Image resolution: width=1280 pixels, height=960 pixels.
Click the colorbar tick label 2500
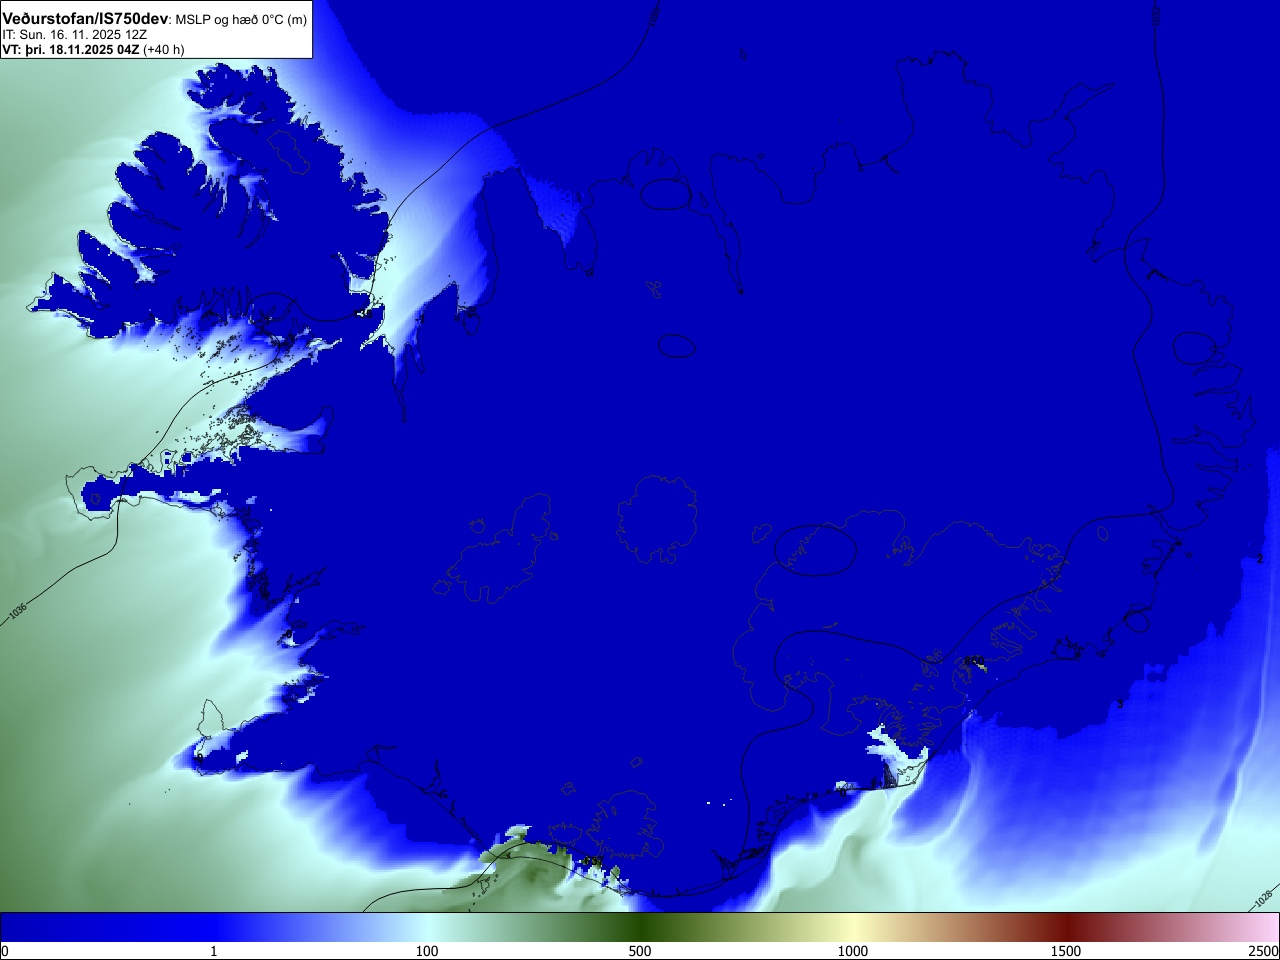pyautogui.click(x=1264, y=951)
